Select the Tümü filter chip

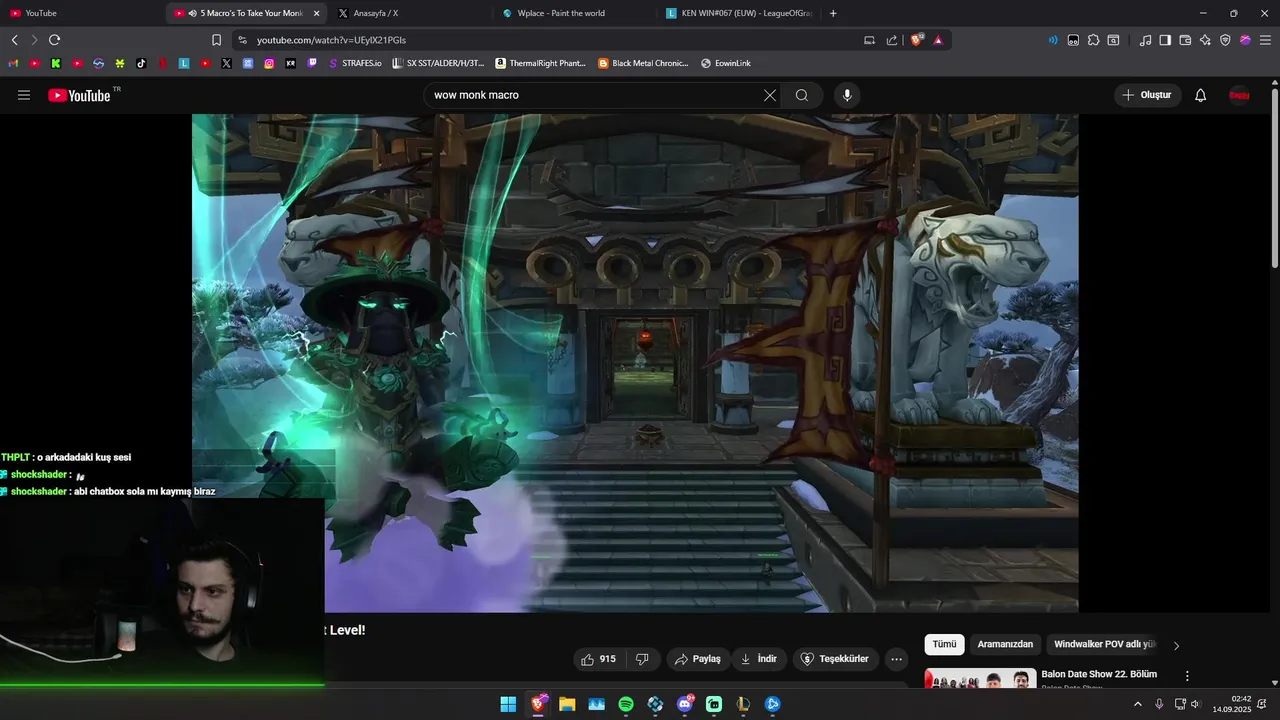[x=944, y=644]
